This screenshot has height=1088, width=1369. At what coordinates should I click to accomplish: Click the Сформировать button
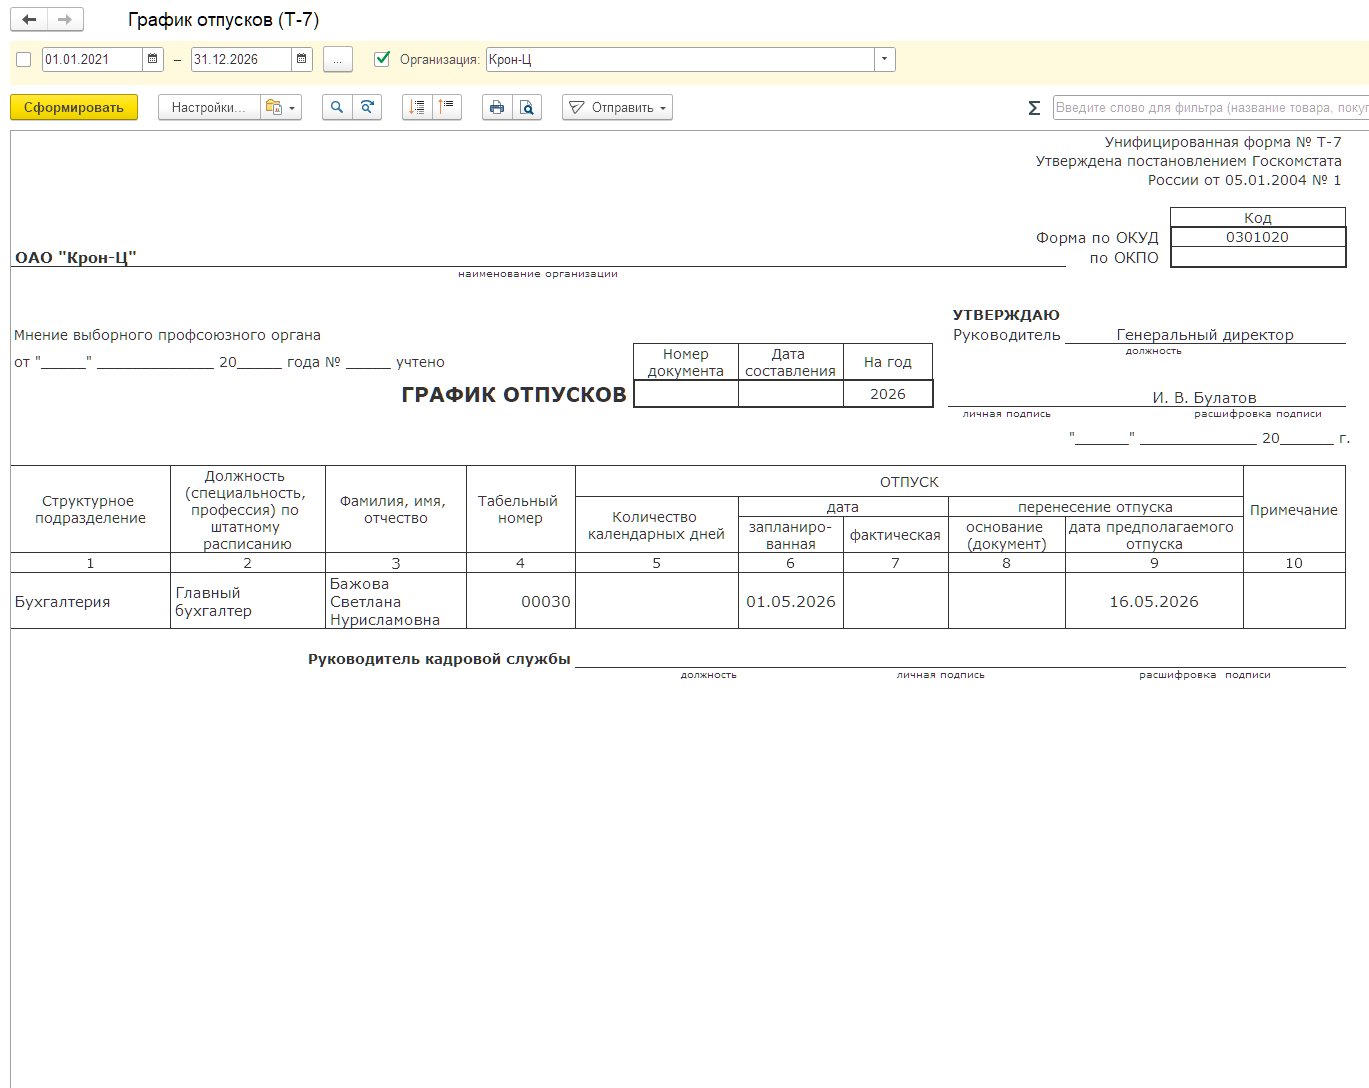[74, 107]
